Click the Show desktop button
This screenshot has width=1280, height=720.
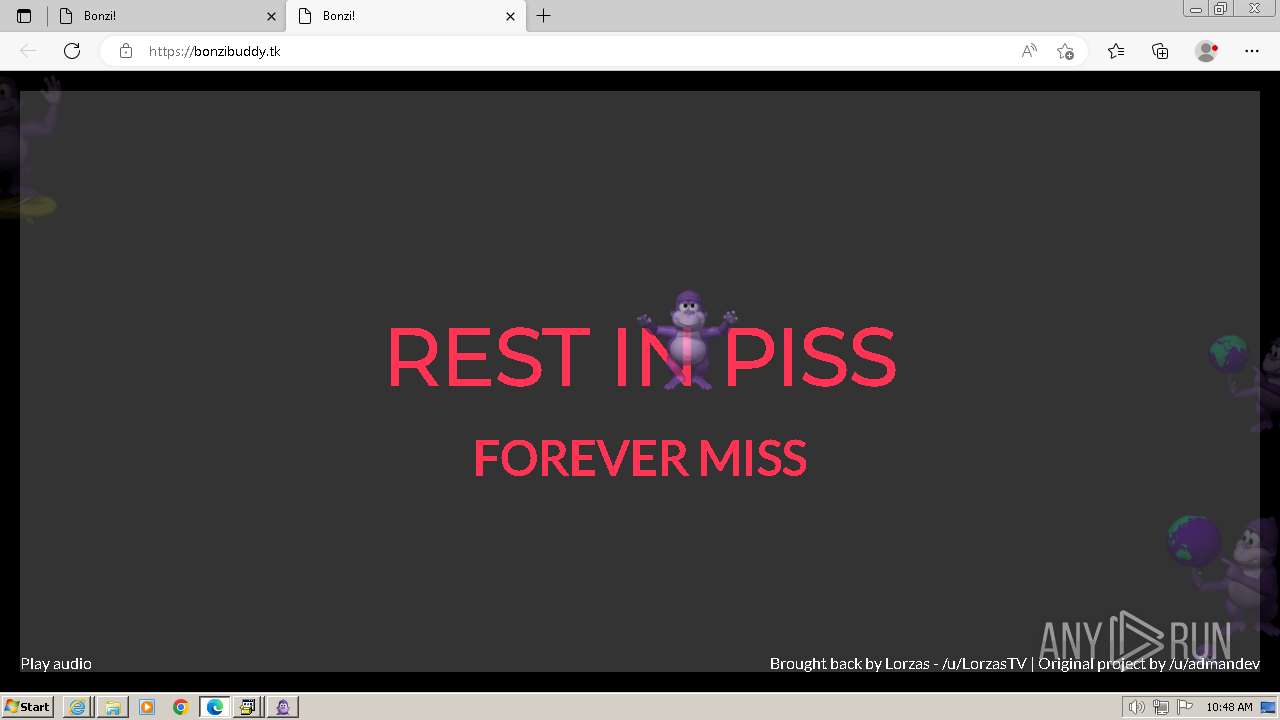(x=1269, y=707)
